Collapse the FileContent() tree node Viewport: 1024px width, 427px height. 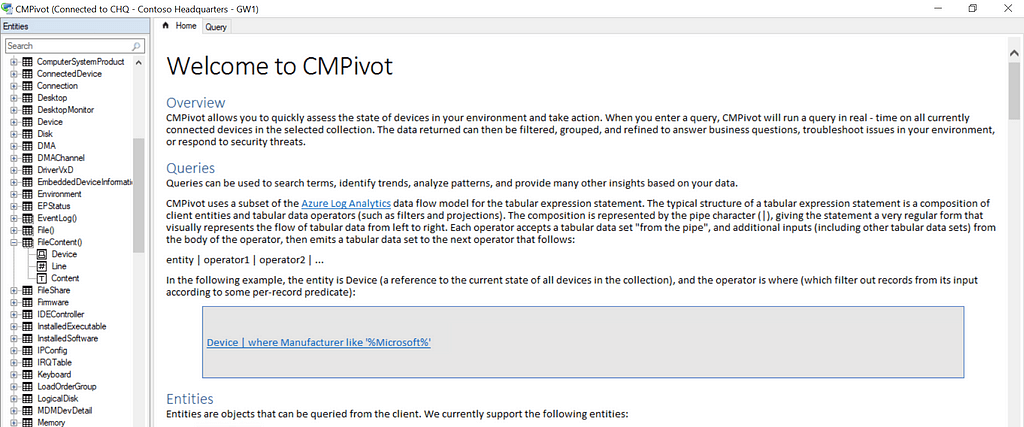pos(14,242)
